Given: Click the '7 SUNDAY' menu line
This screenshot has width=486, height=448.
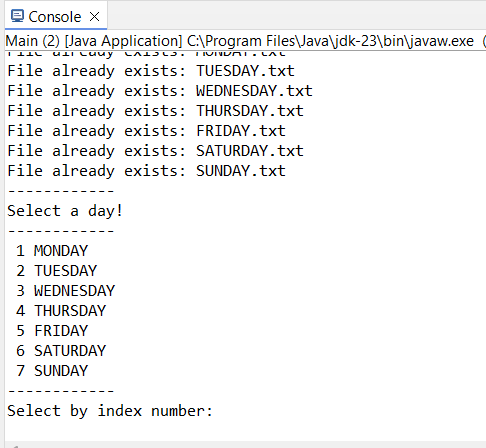Looking at the screenshot, I should pos(52,371).
